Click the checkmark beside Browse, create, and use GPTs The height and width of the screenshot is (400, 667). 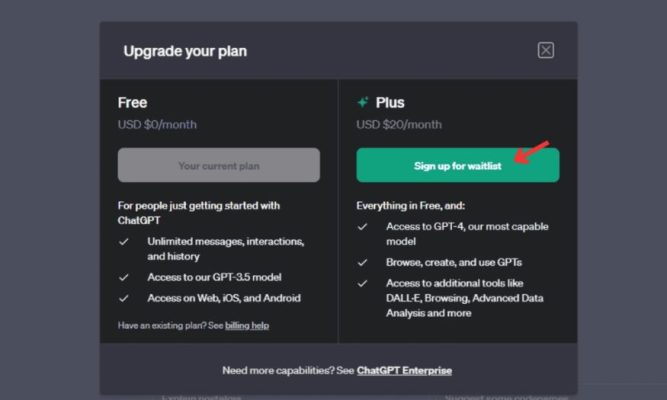363,262
